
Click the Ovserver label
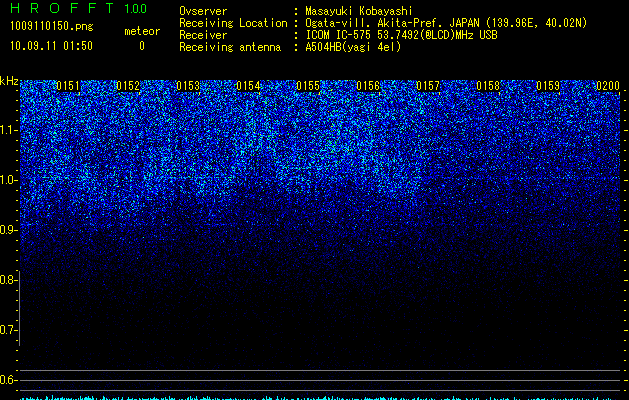[x=203, y=11]
